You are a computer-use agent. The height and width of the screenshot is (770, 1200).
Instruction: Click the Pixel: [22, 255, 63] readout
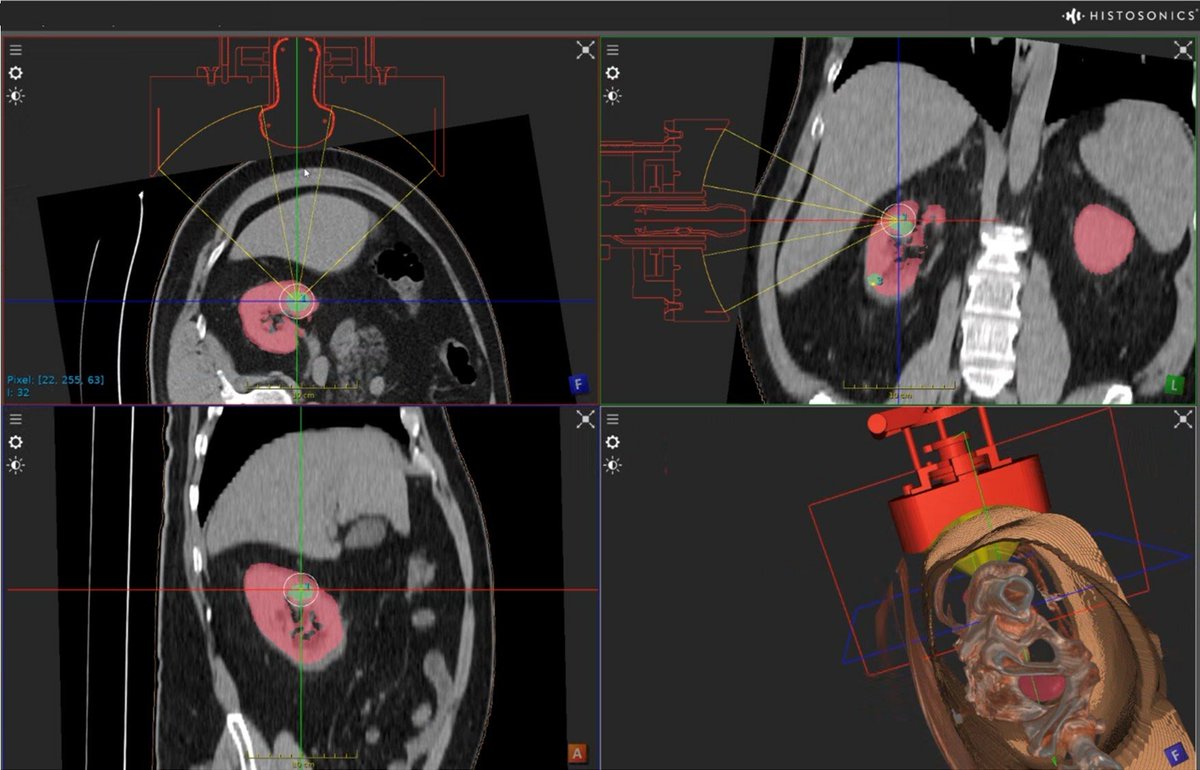click(x=55, y=380)
